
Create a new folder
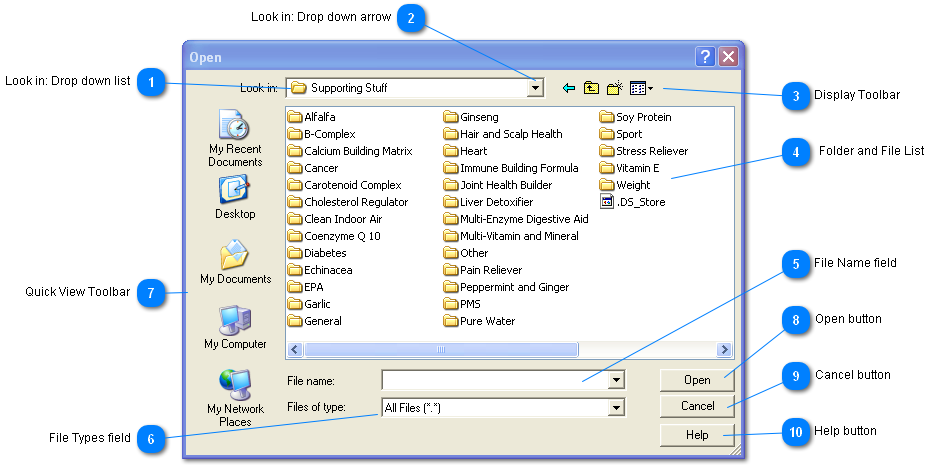click(614, 88)
